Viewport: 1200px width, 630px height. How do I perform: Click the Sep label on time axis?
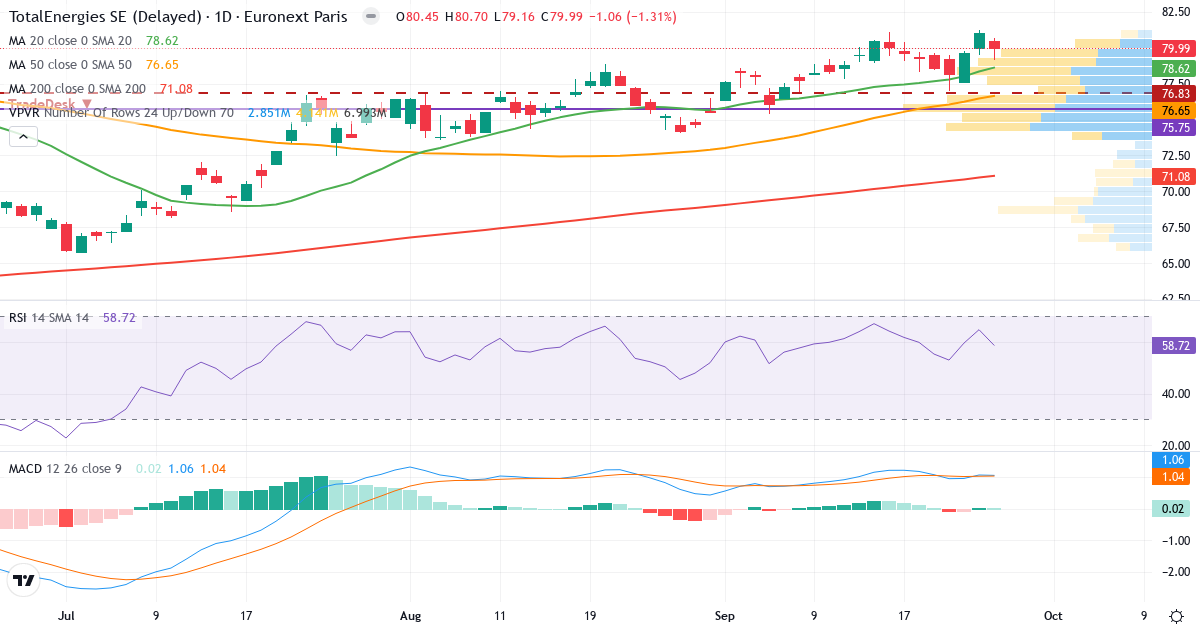click(725, 616)
